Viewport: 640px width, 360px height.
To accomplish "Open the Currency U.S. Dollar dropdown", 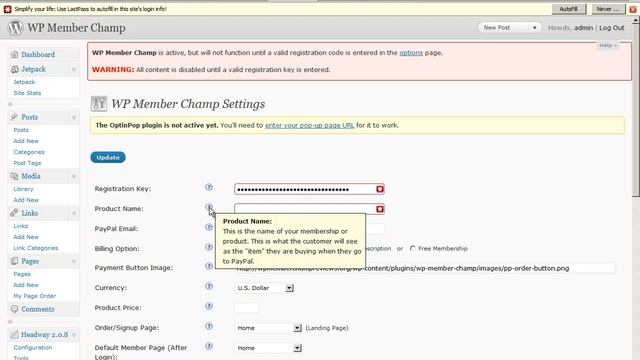I will coord(264,288).
